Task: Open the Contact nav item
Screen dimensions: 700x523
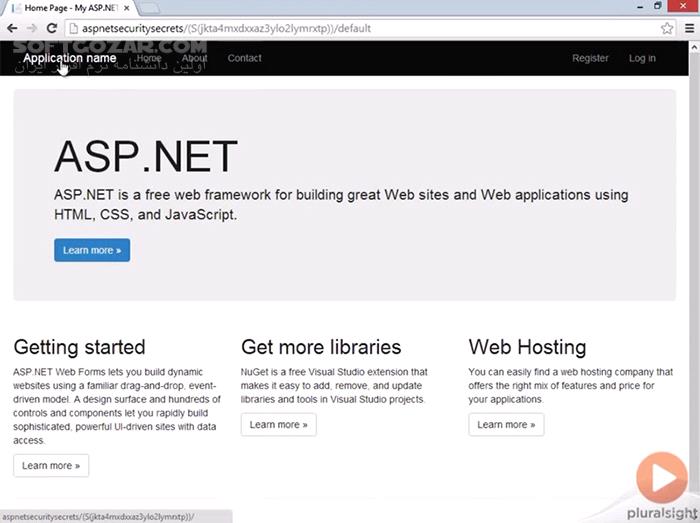Action: coord(244,58)
